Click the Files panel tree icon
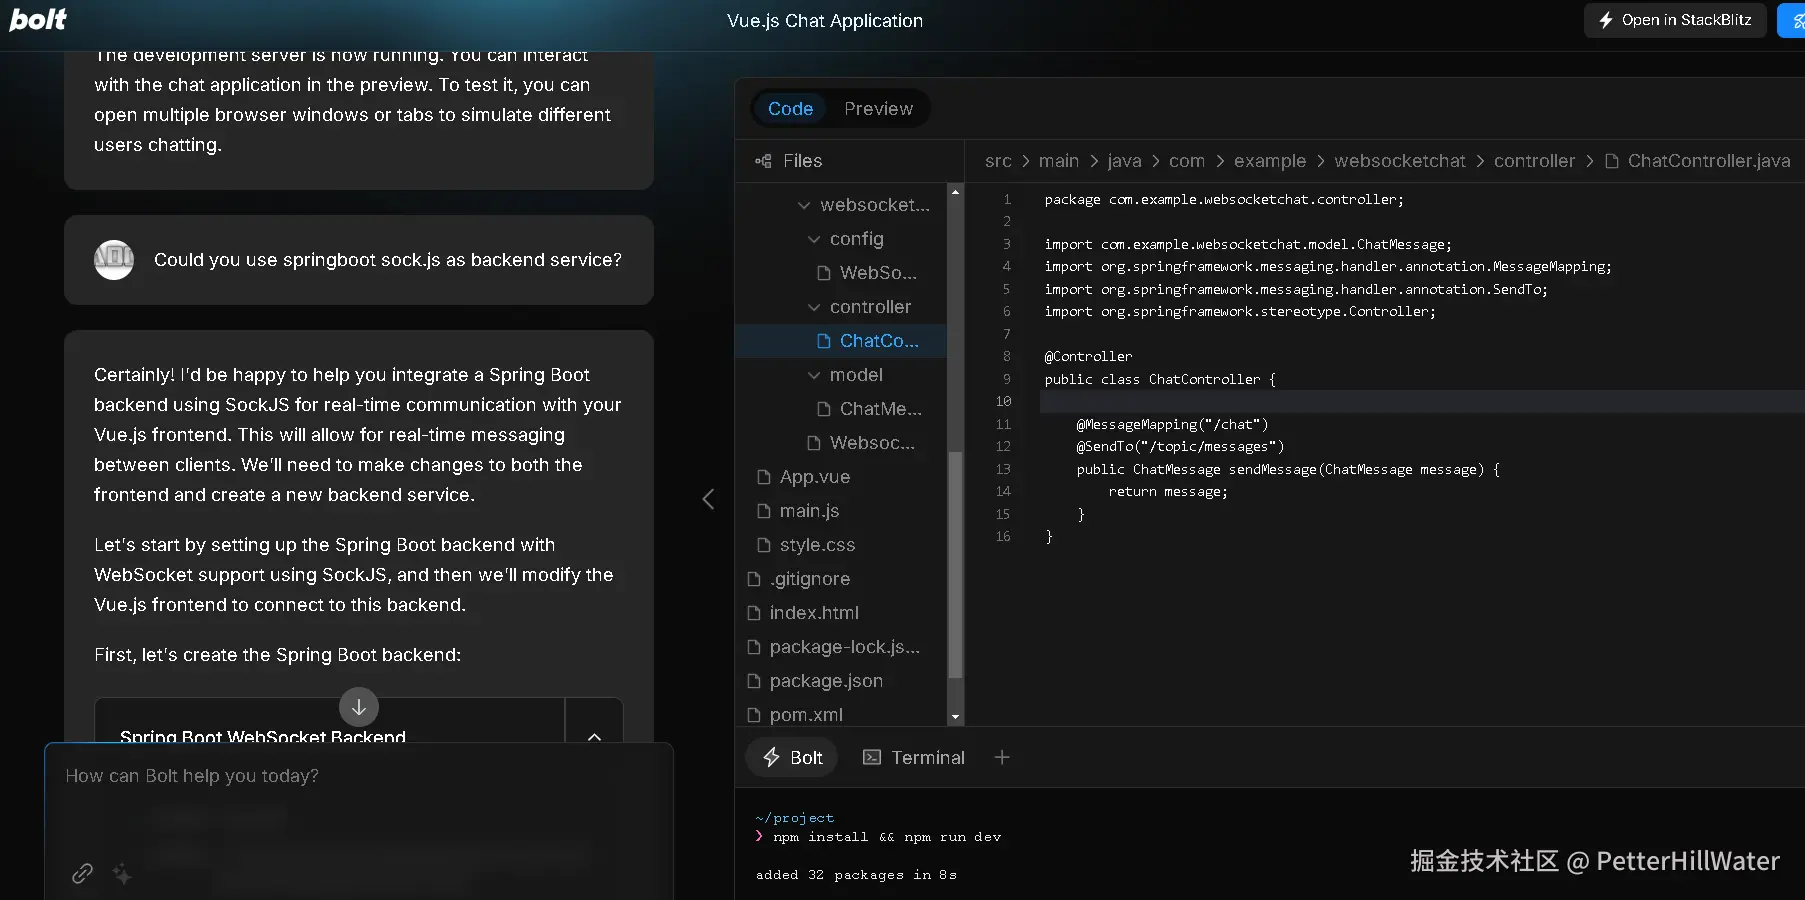The image size is (1805, 900). point(763,161)
